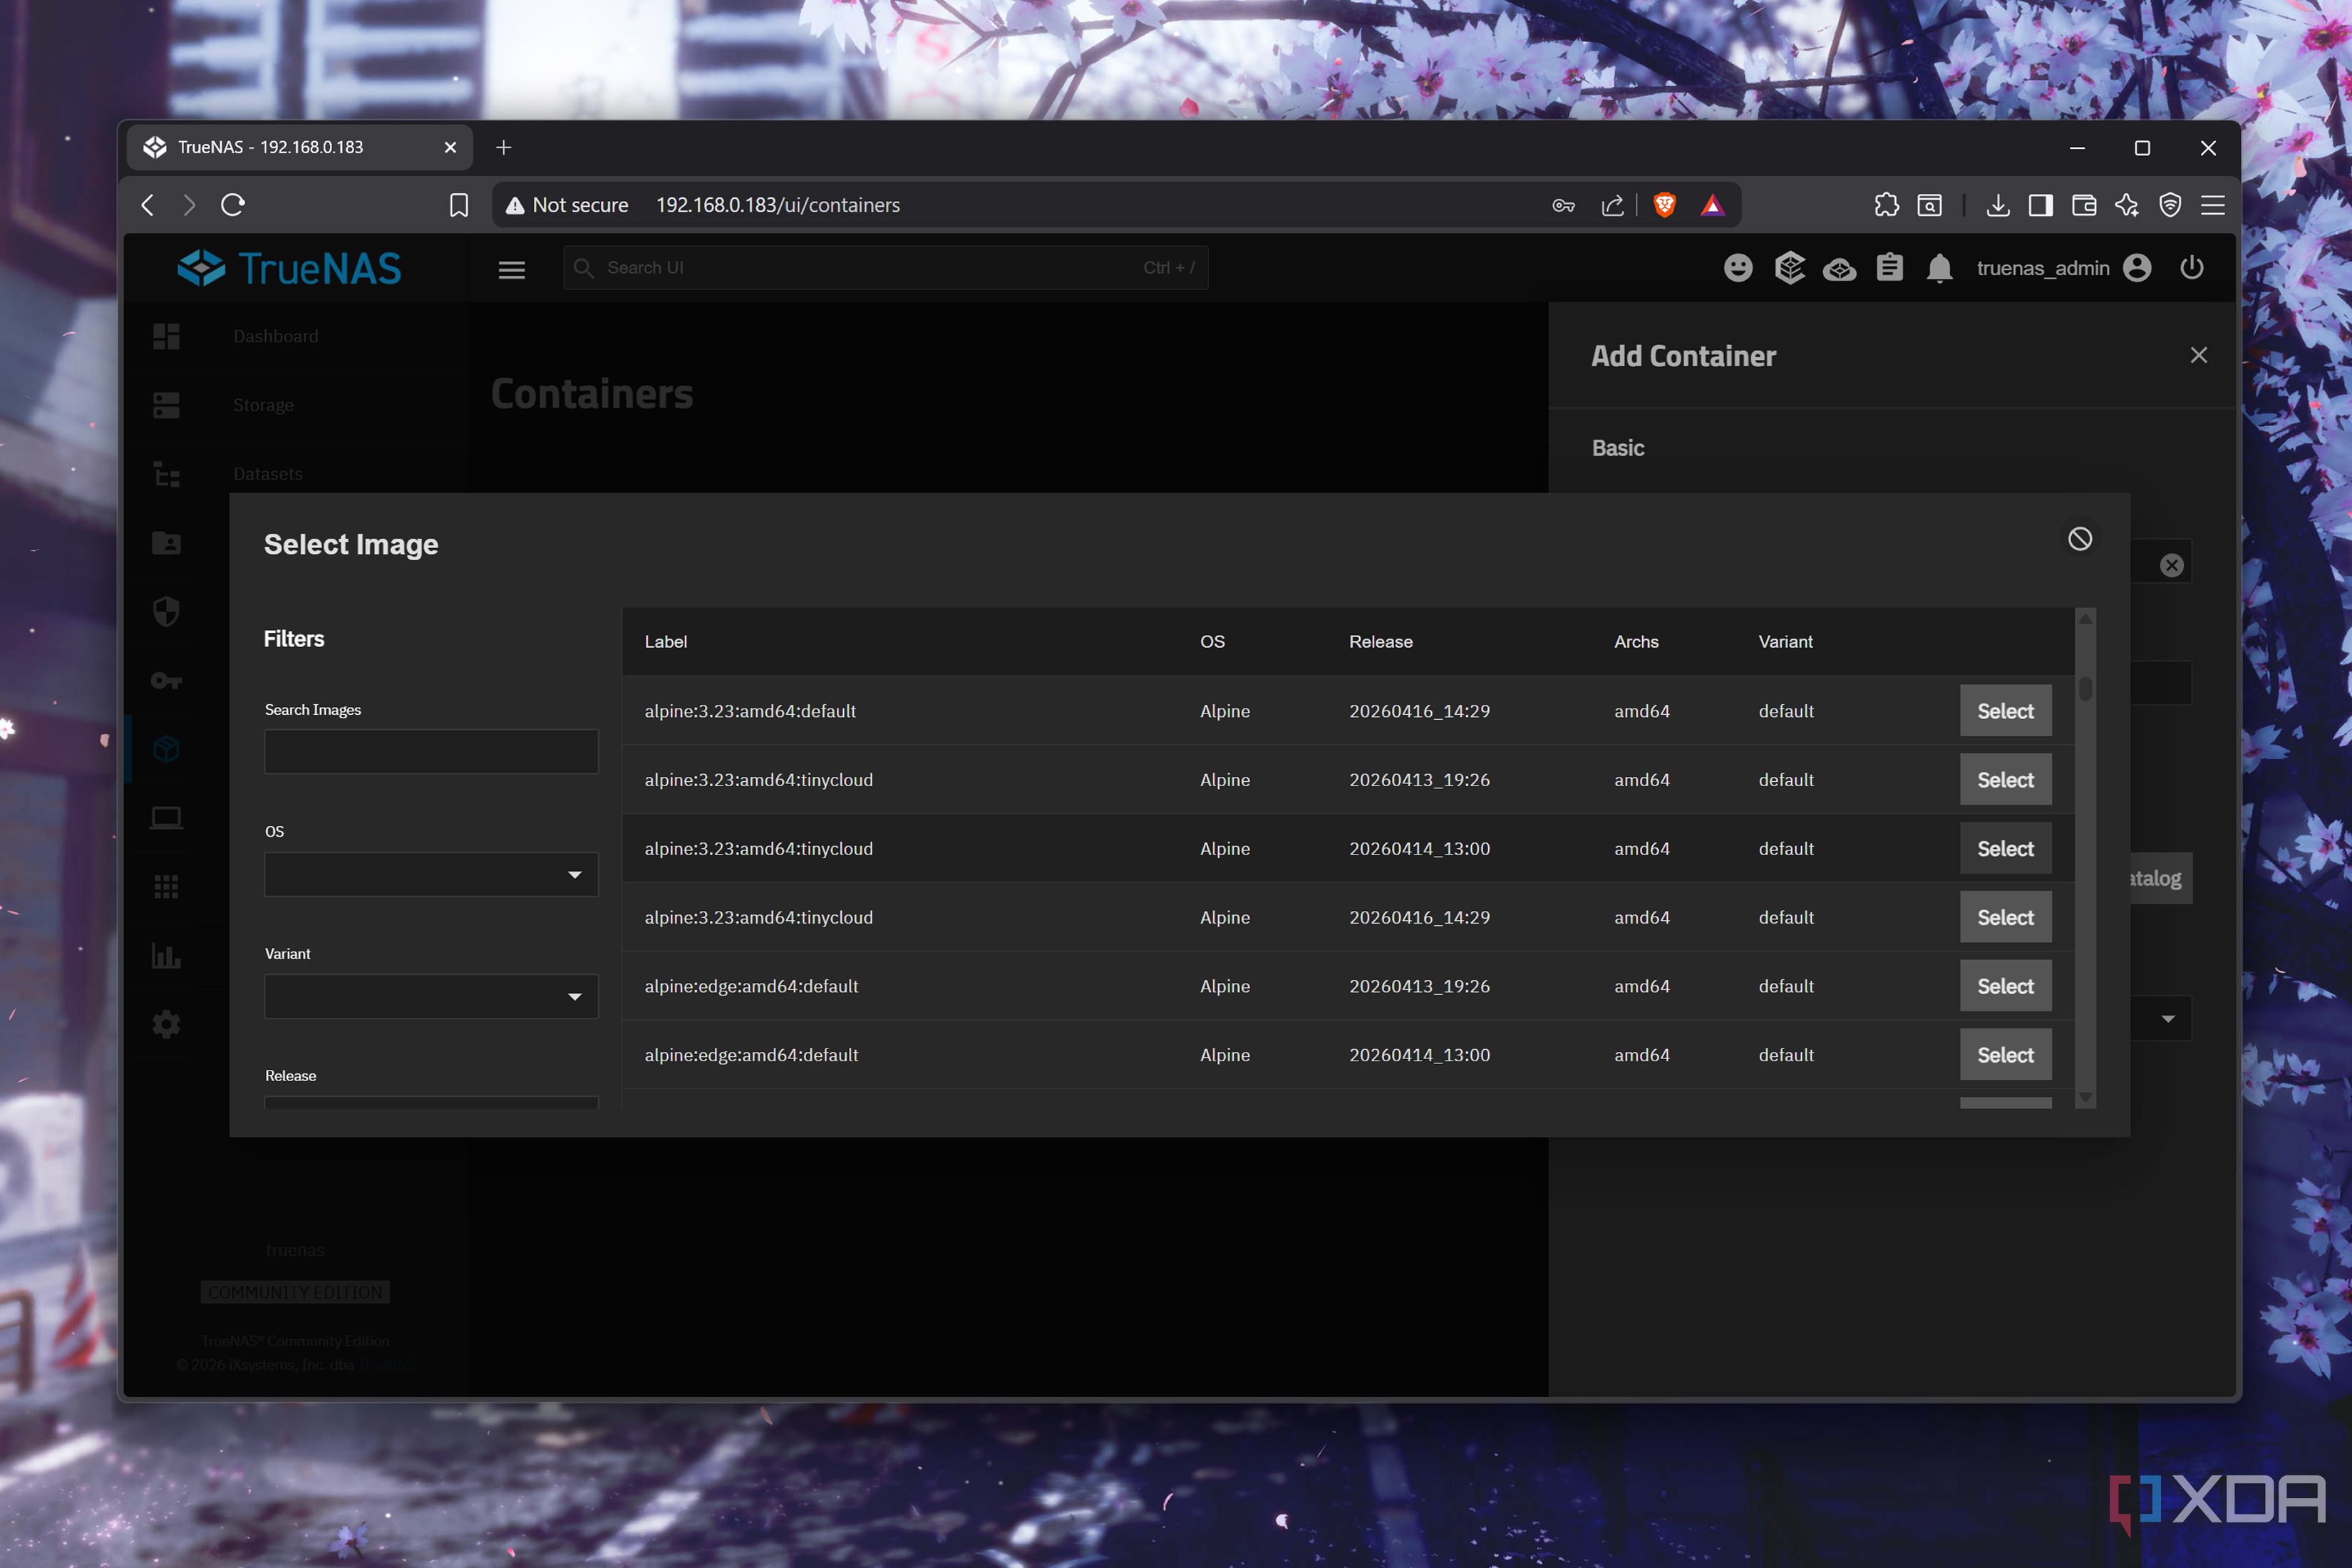Select alpine:3.23:amd64:default image released 20260416_14:29

[2005, 711]
